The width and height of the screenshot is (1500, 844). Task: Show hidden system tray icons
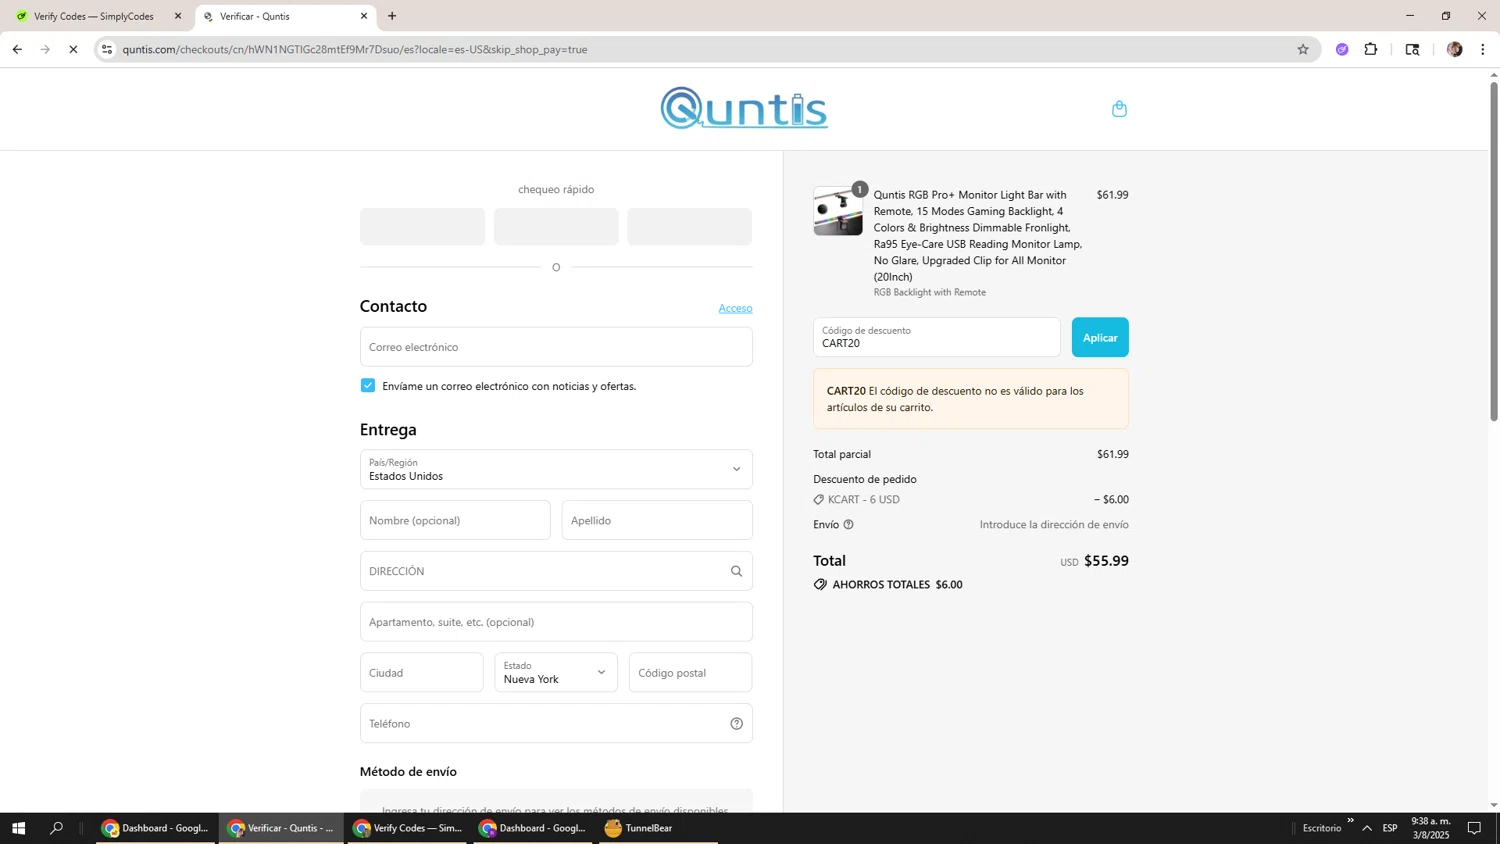(1367, 828)
